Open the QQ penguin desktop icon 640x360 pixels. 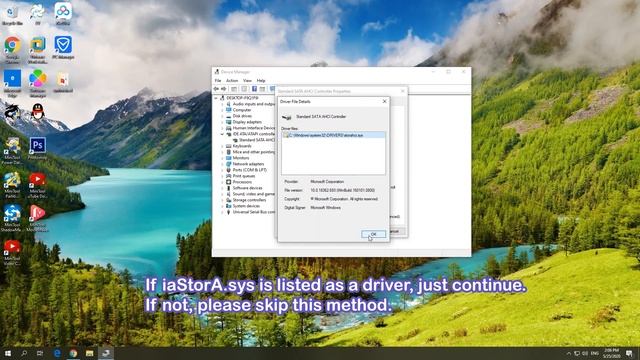[38, 111]
